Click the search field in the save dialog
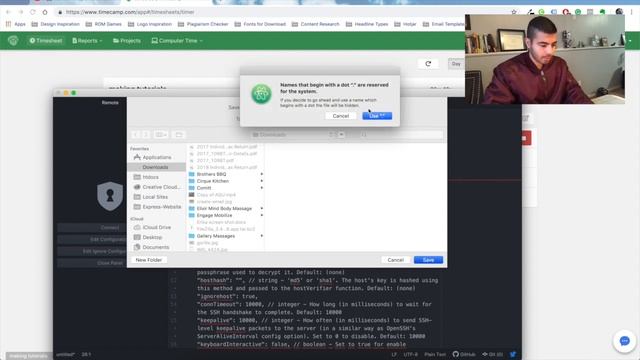 point(402,135)
